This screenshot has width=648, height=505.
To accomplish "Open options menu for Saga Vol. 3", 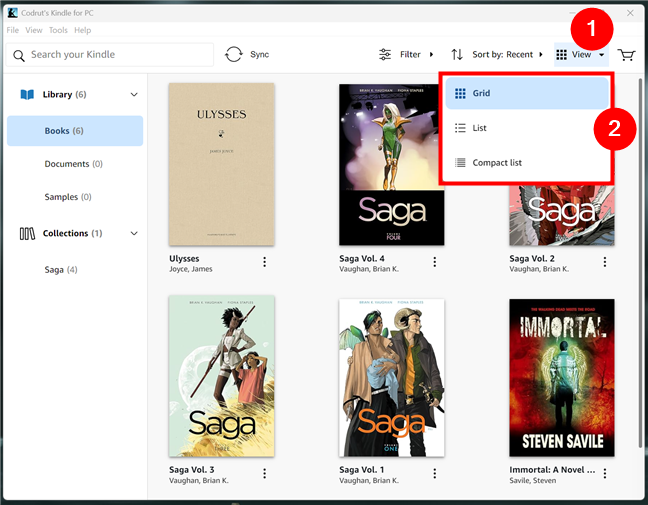I will point(264,473).
